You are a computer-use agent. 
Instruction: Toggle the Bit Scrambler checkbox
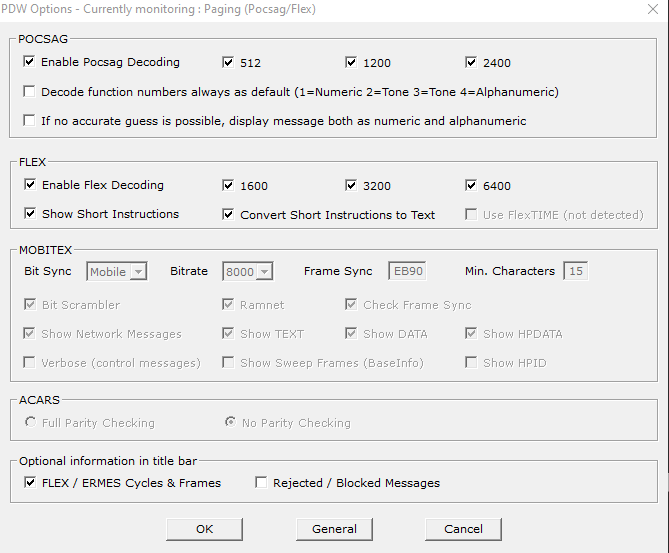click(x=30, y=304)
